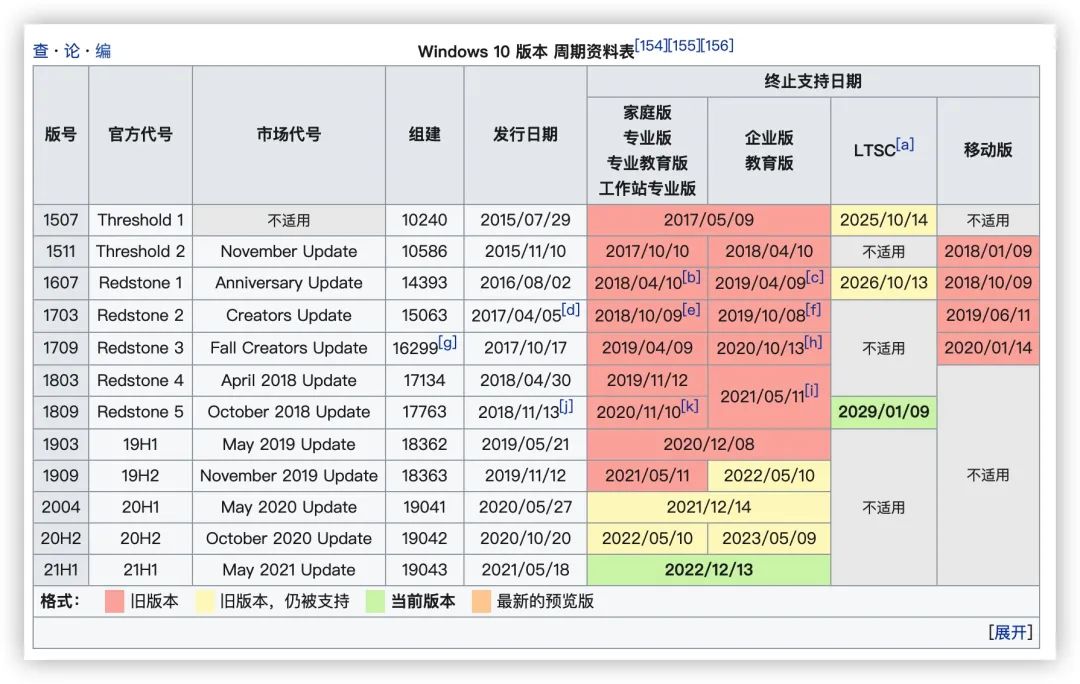Click the 官方代号 column header
This screenshot has height=684, width=1080.
(141, 135)
